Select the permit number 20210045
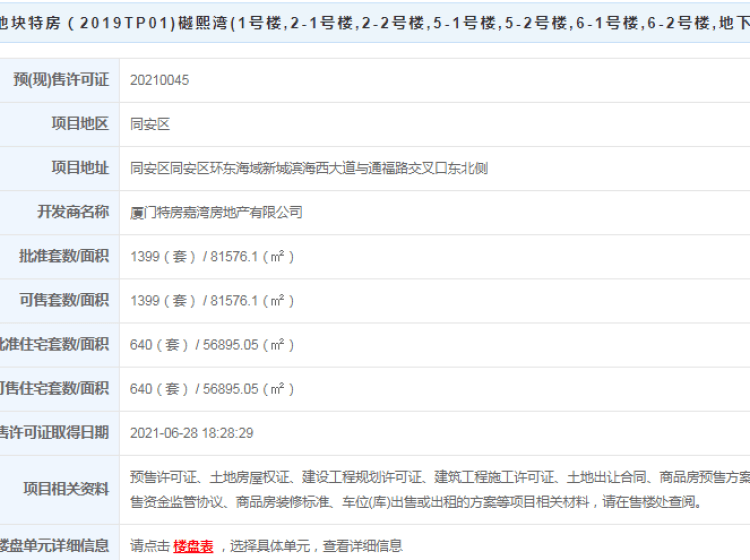The width and height of the screenshot is (750, 560). click(x=159, y=80)
